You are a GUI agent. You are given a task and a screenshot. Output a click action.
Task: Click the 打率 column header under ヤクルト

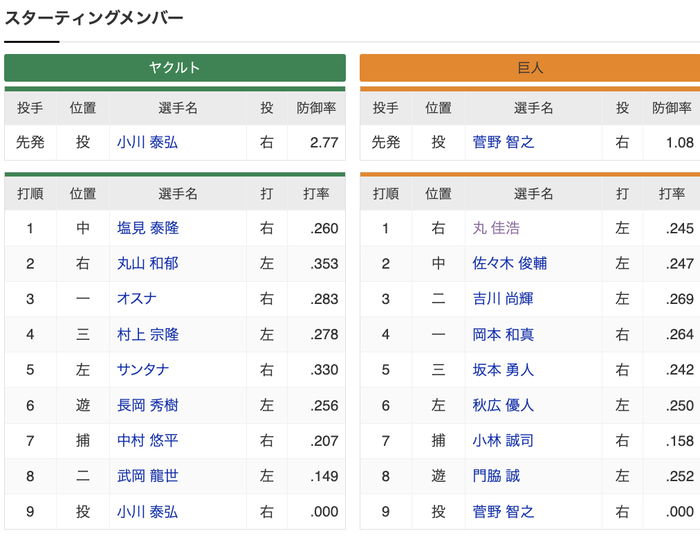point(316,194)
